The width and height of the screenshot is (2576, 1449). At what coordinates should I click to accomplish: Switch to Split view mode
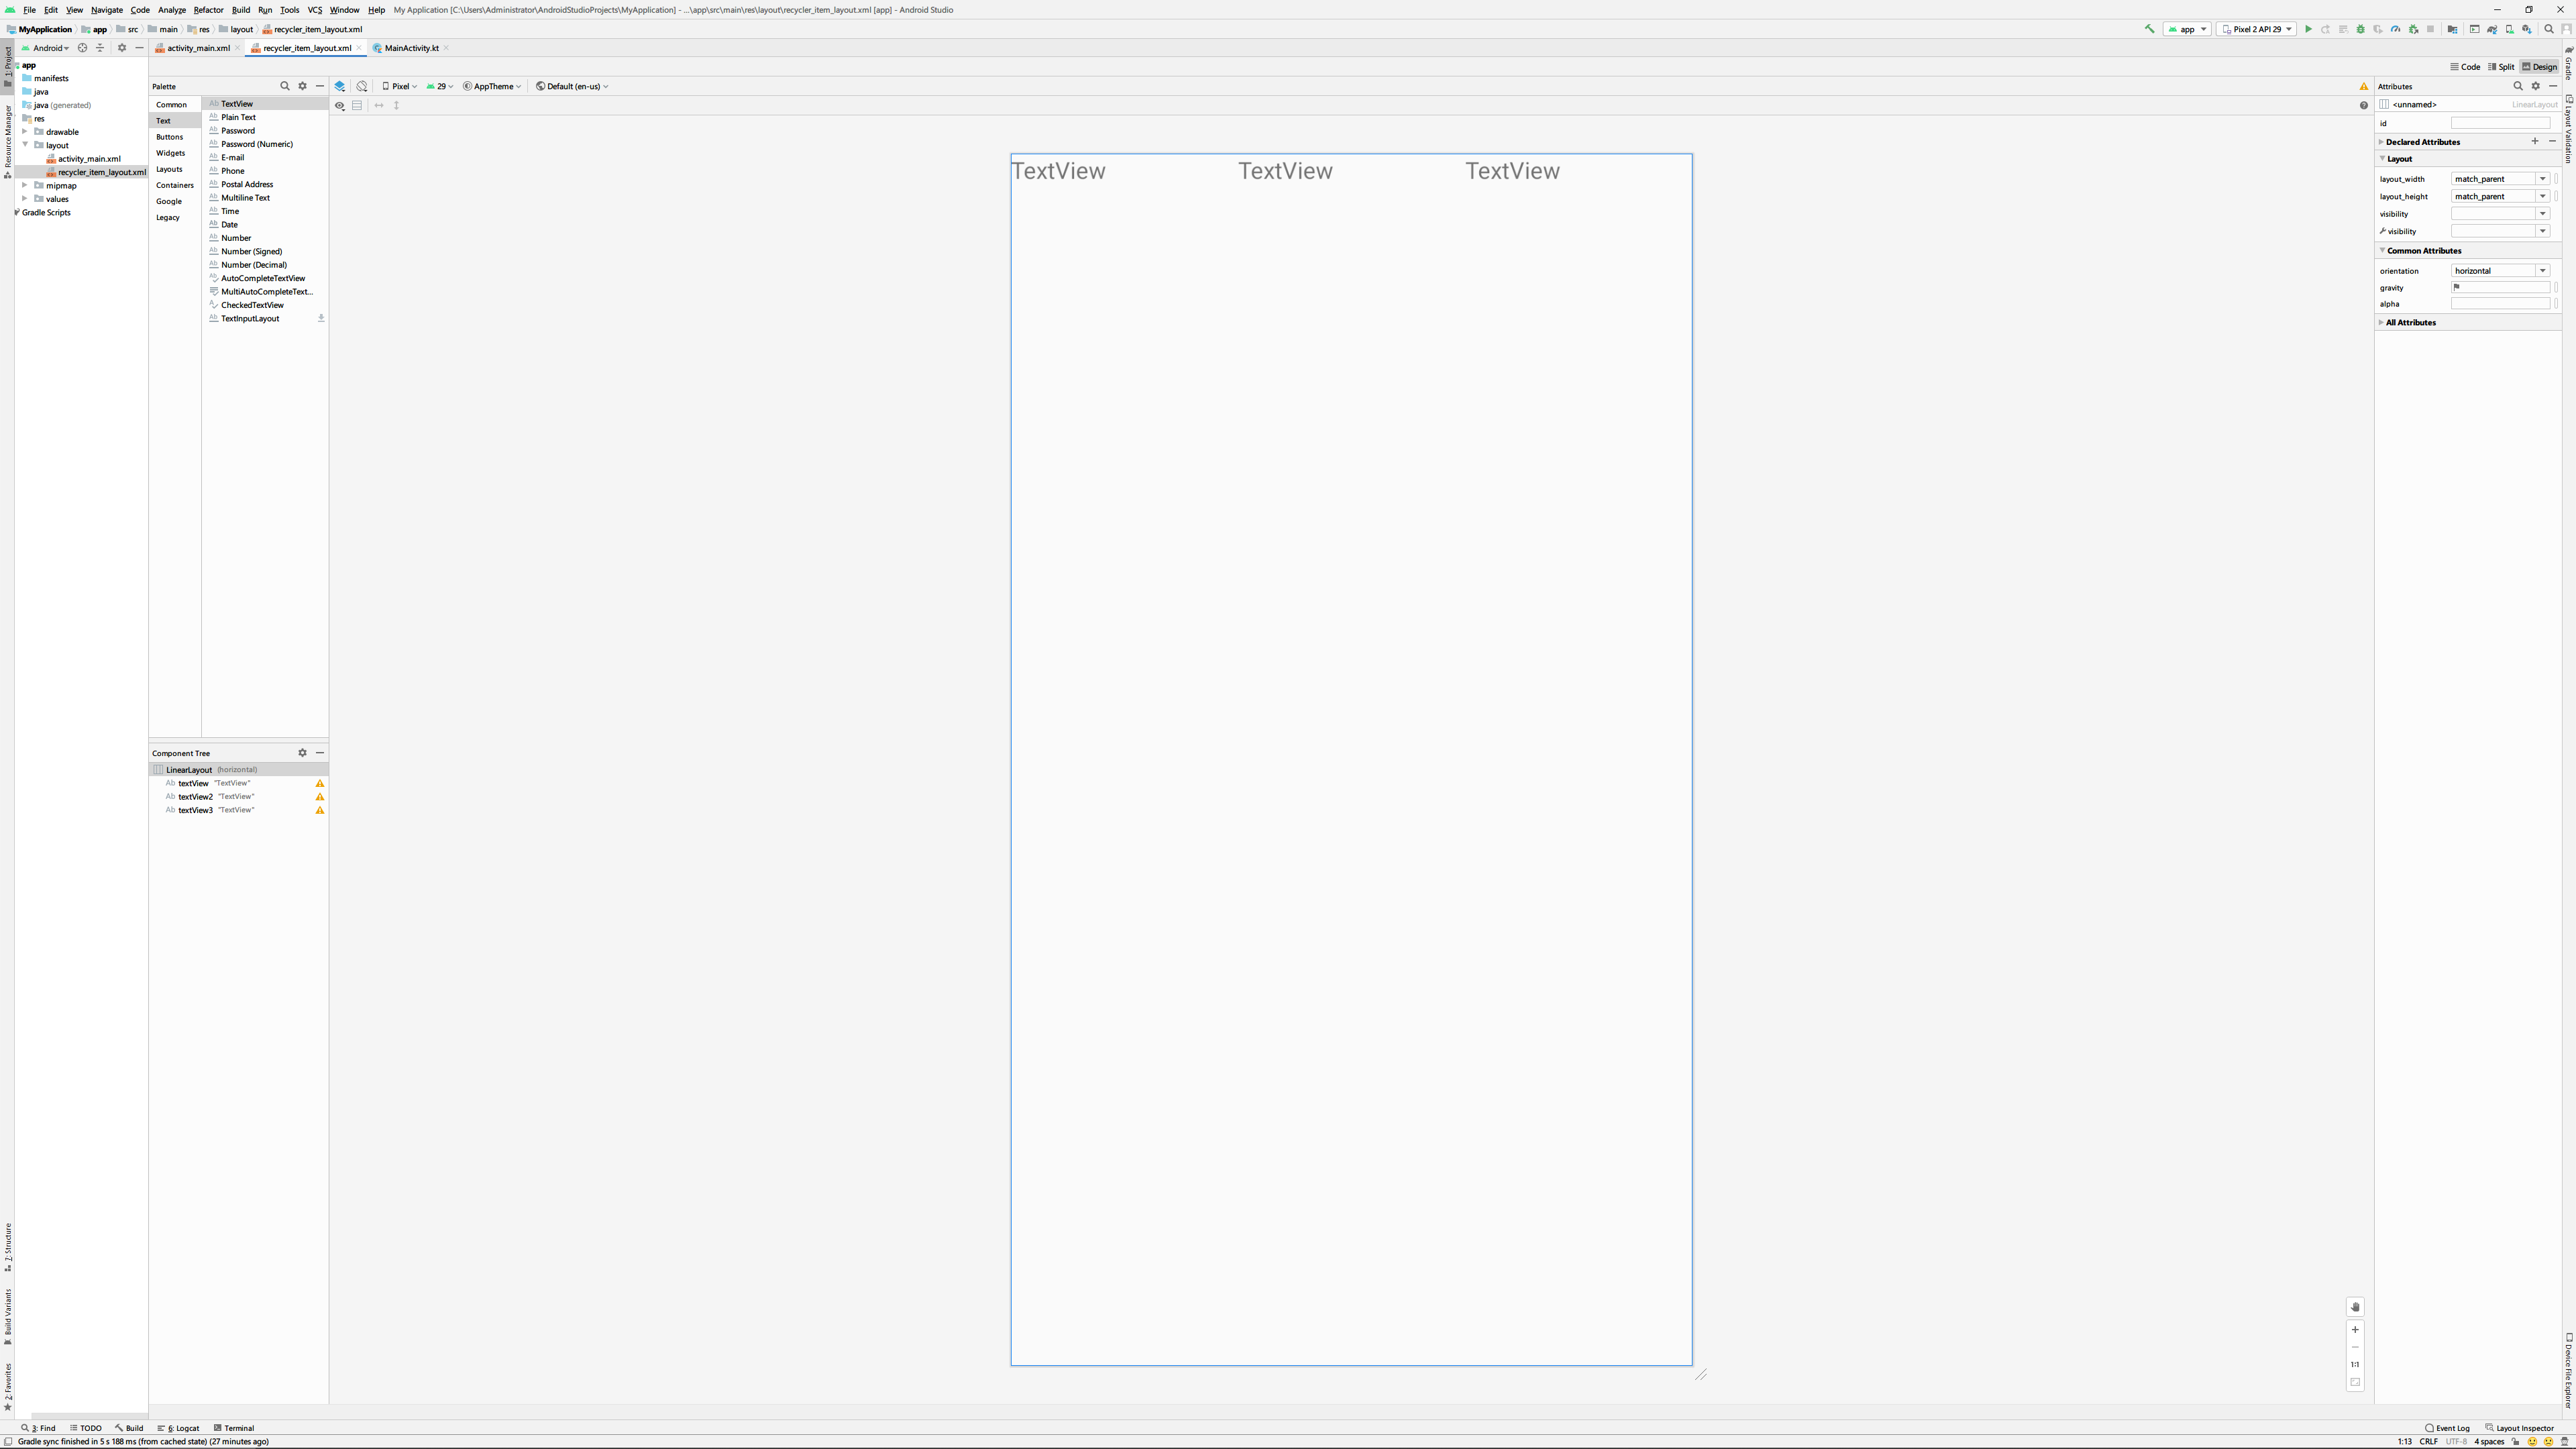coord(2501,67)
